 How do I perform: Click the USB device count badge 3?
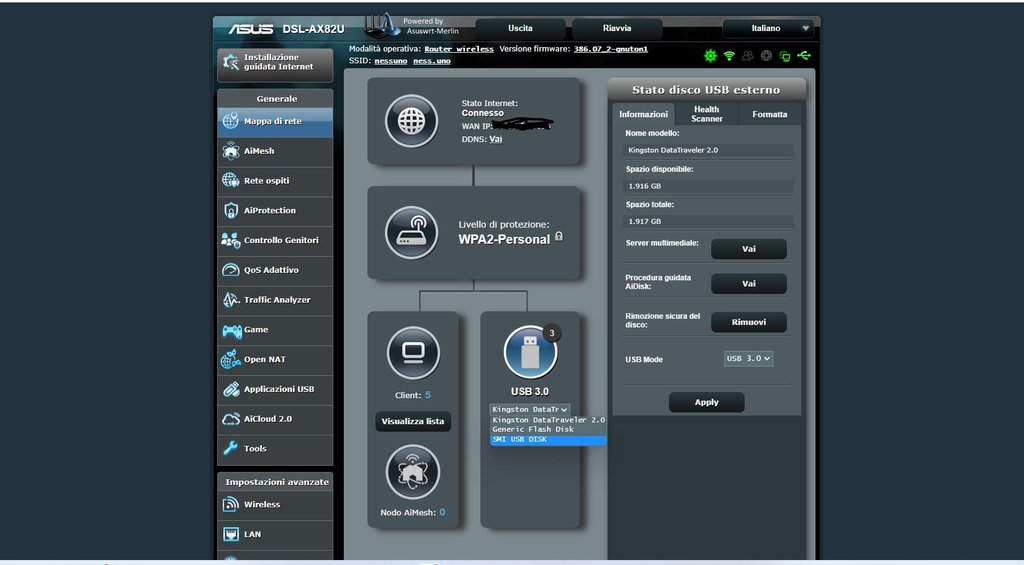552,334
